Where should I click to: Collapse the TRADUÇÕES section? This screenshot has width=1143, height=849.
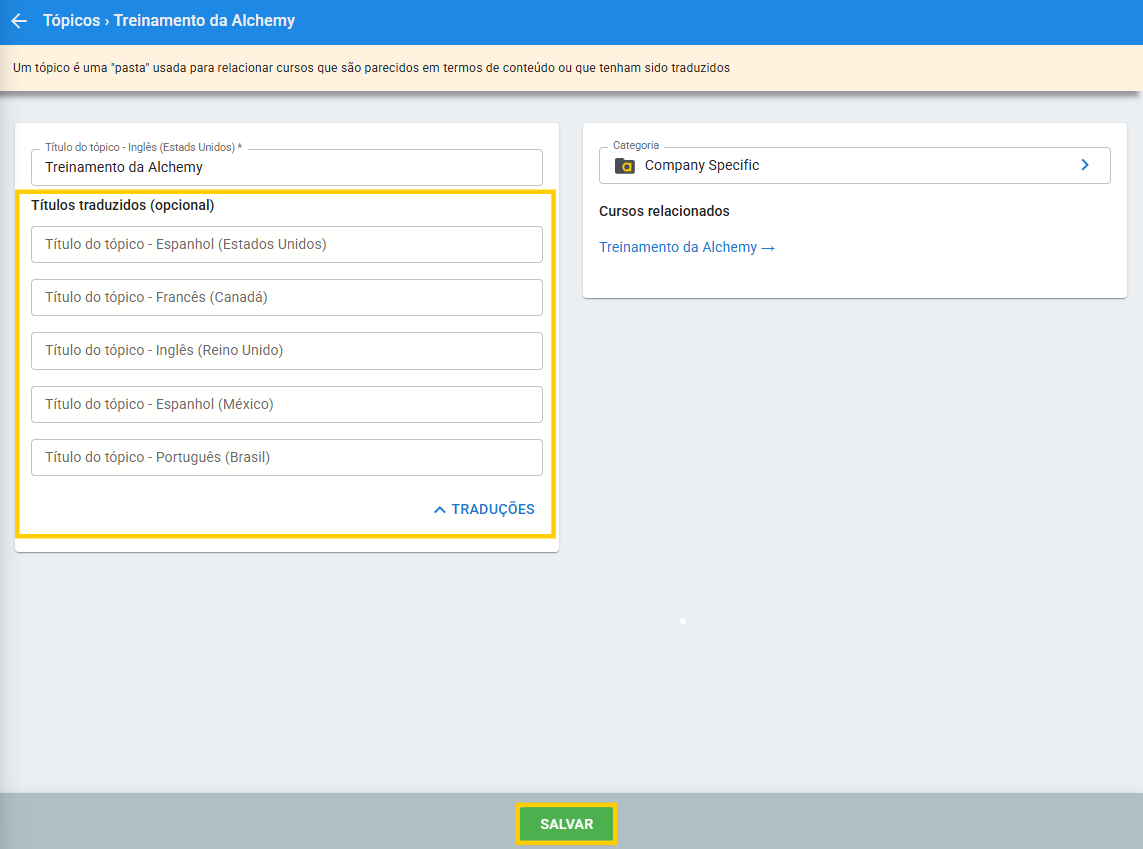pyautogui.click(x=492, y=510)
